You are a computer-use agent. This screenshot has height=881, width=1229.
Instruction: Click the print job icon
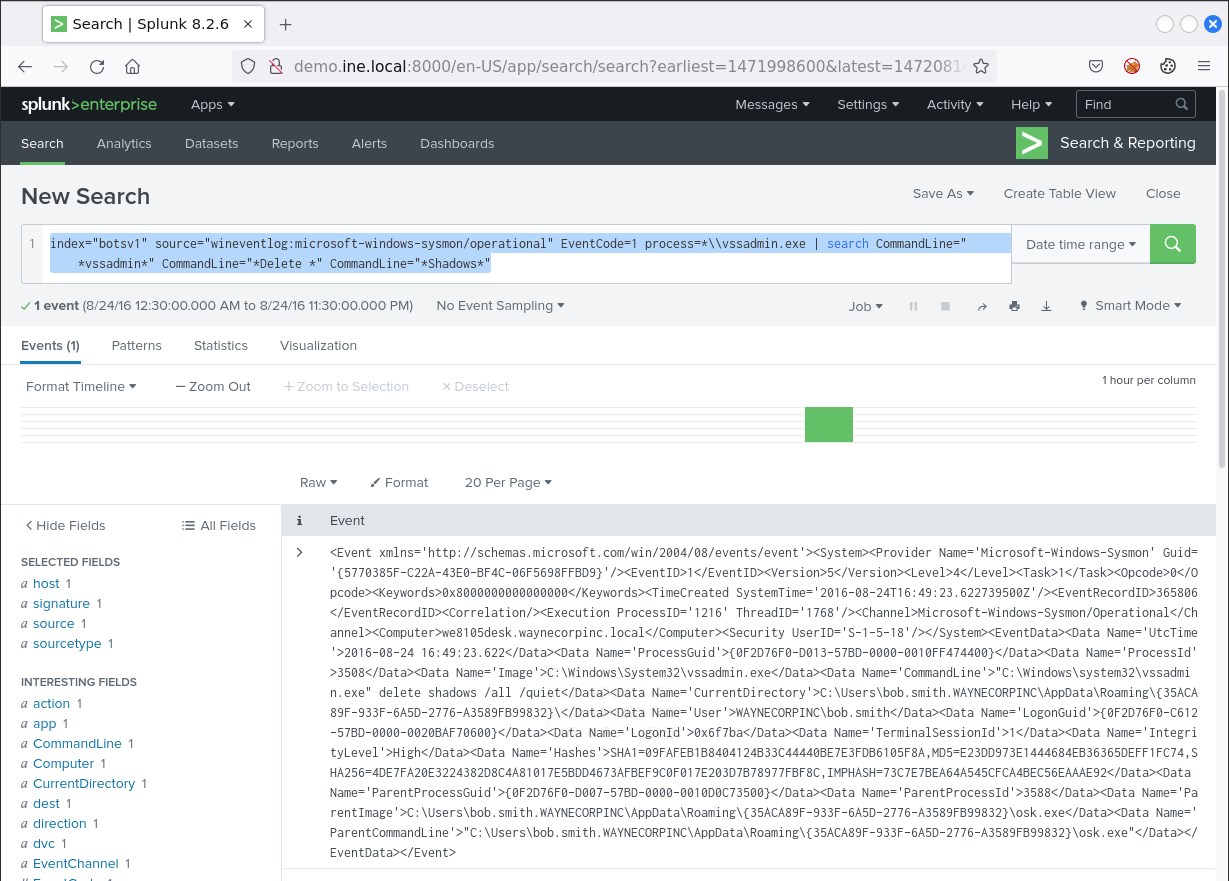(1014, 306)
